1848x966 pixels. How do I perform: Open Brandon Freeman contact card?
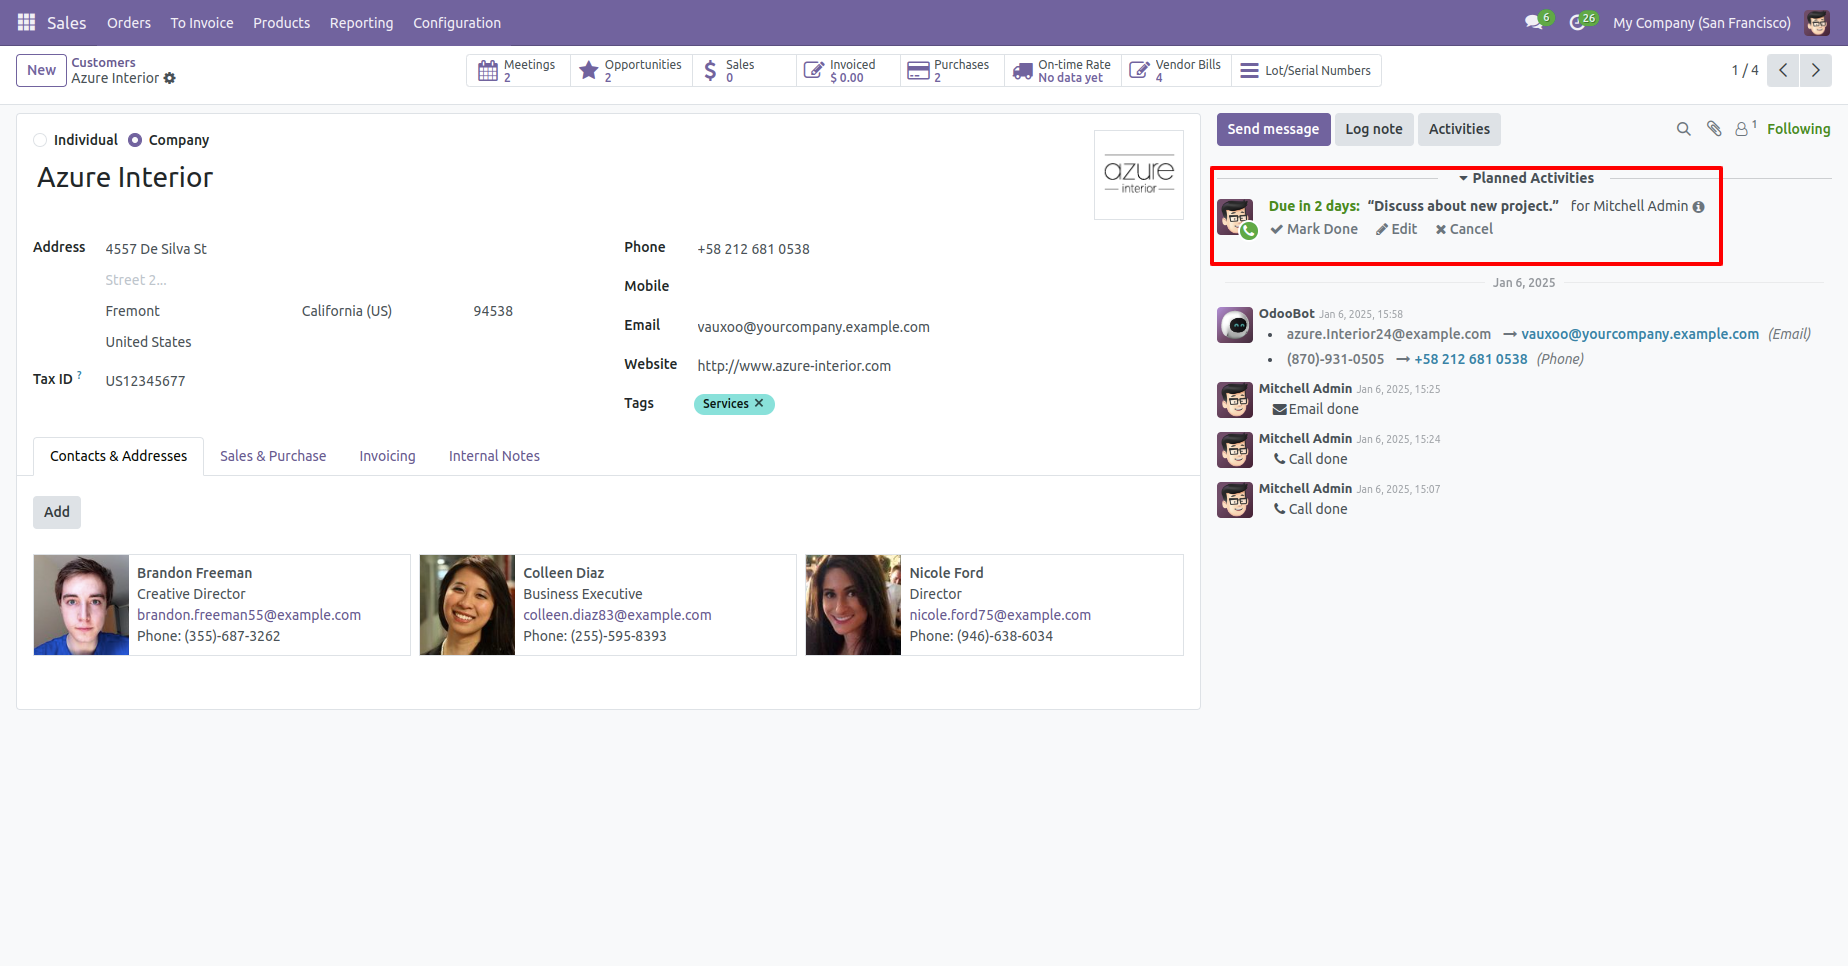click(222, 605)
